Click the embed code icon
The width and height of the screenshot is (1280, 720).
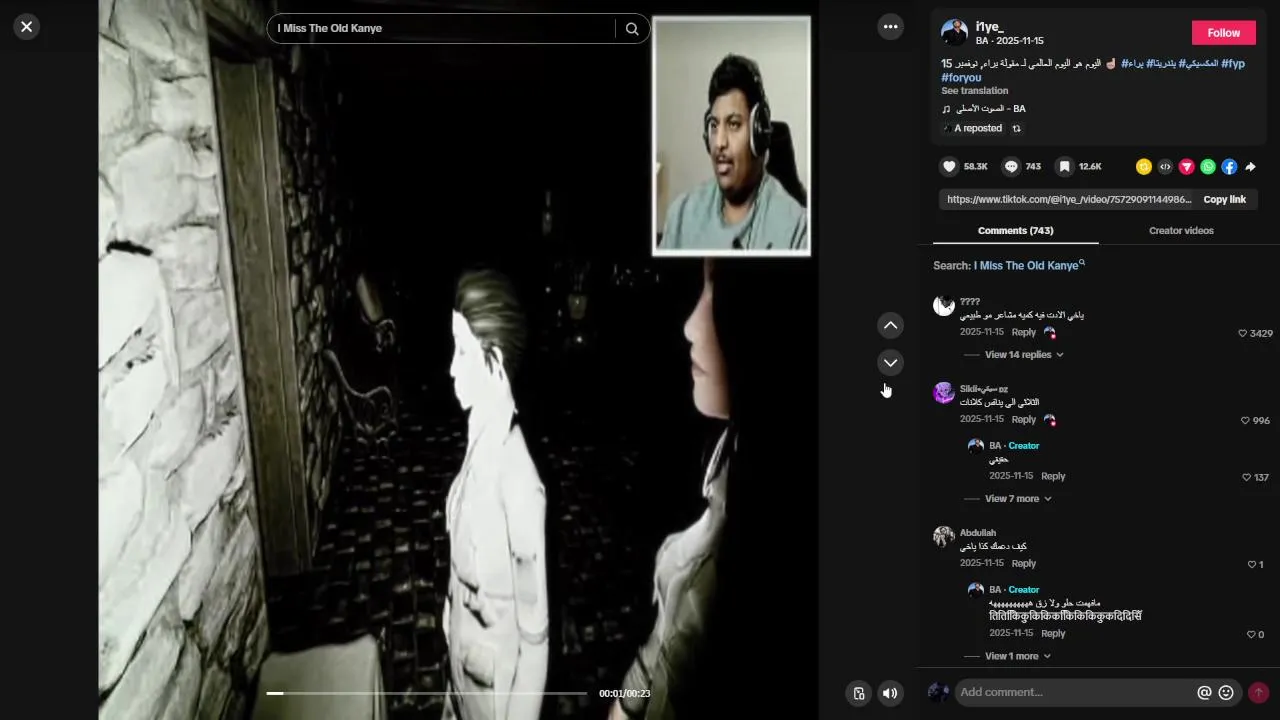pyautogui.click(x=1165, y=167)
